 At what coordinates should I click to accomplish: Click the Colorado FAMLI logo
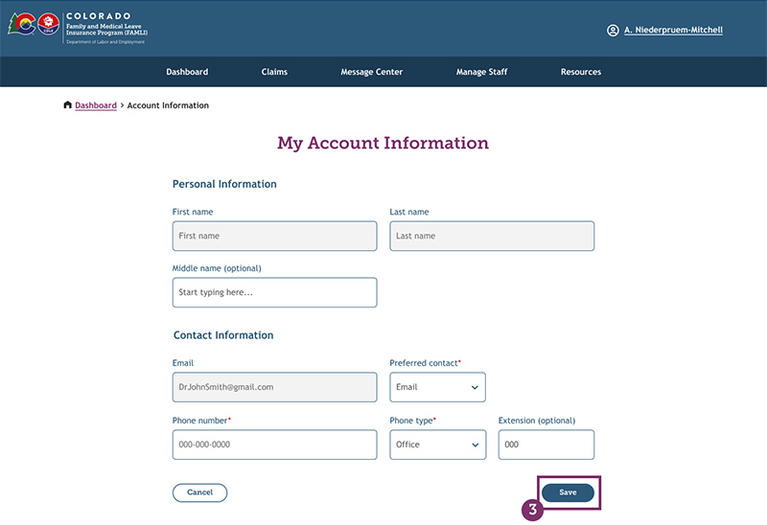[78, 28]
